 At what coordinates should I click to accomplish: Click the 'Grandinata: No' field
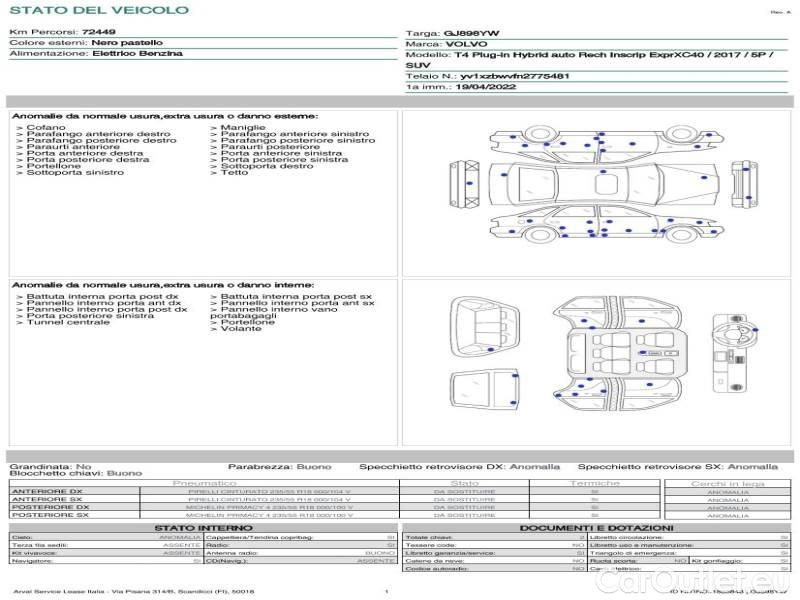point(50,467)
